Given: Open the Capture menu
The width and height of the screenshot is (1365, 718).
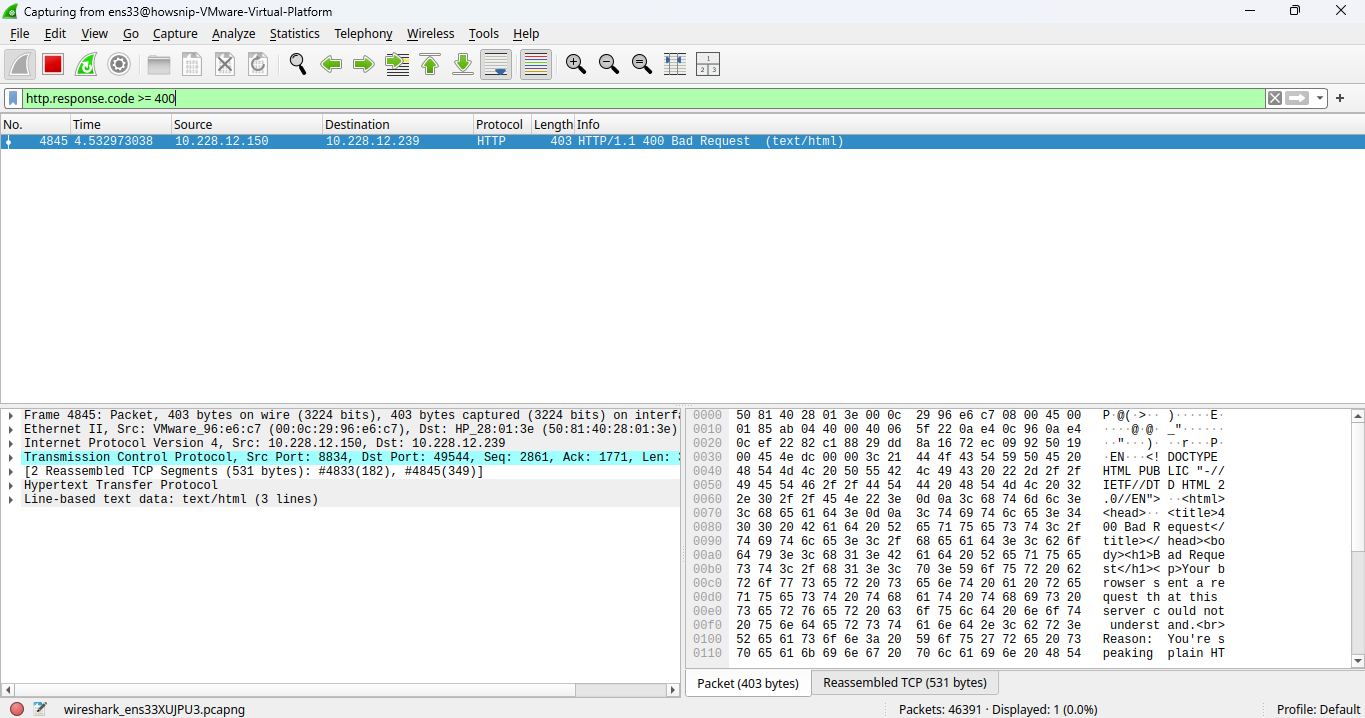Looking at the screenshot, I should [x=175, y=33].
